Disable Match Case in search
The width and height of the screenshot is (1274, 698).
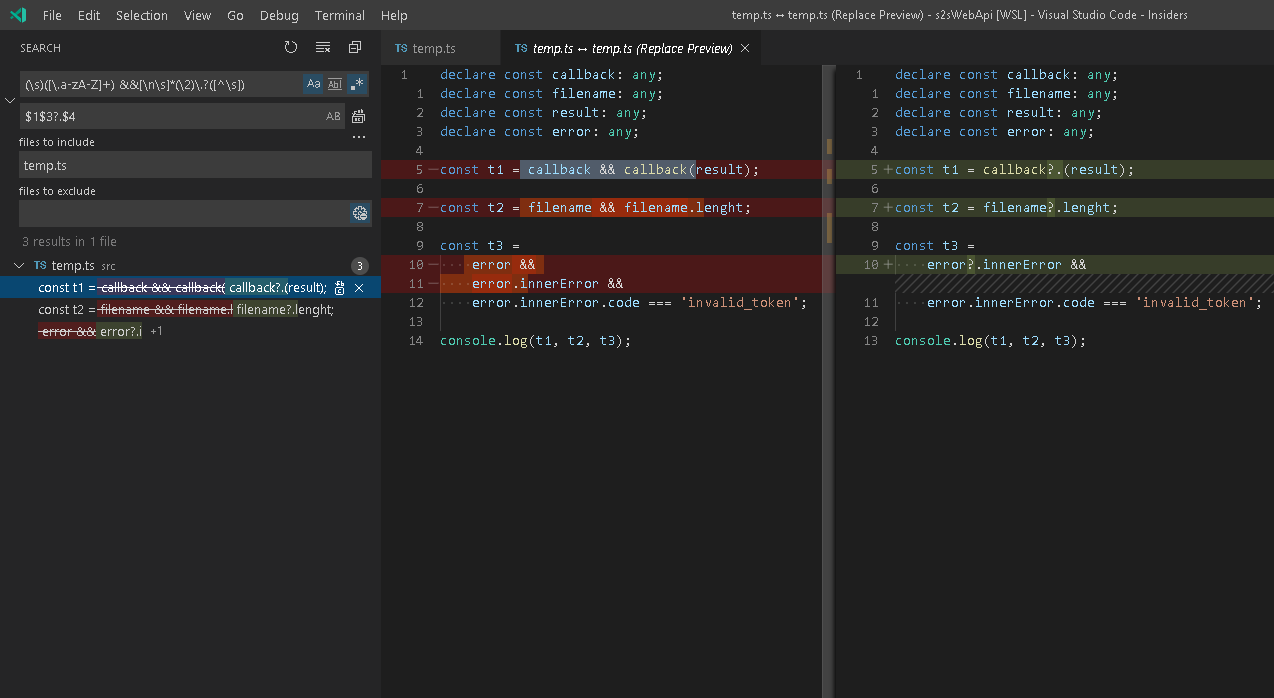pyautogui.click(x=313, y=83)
